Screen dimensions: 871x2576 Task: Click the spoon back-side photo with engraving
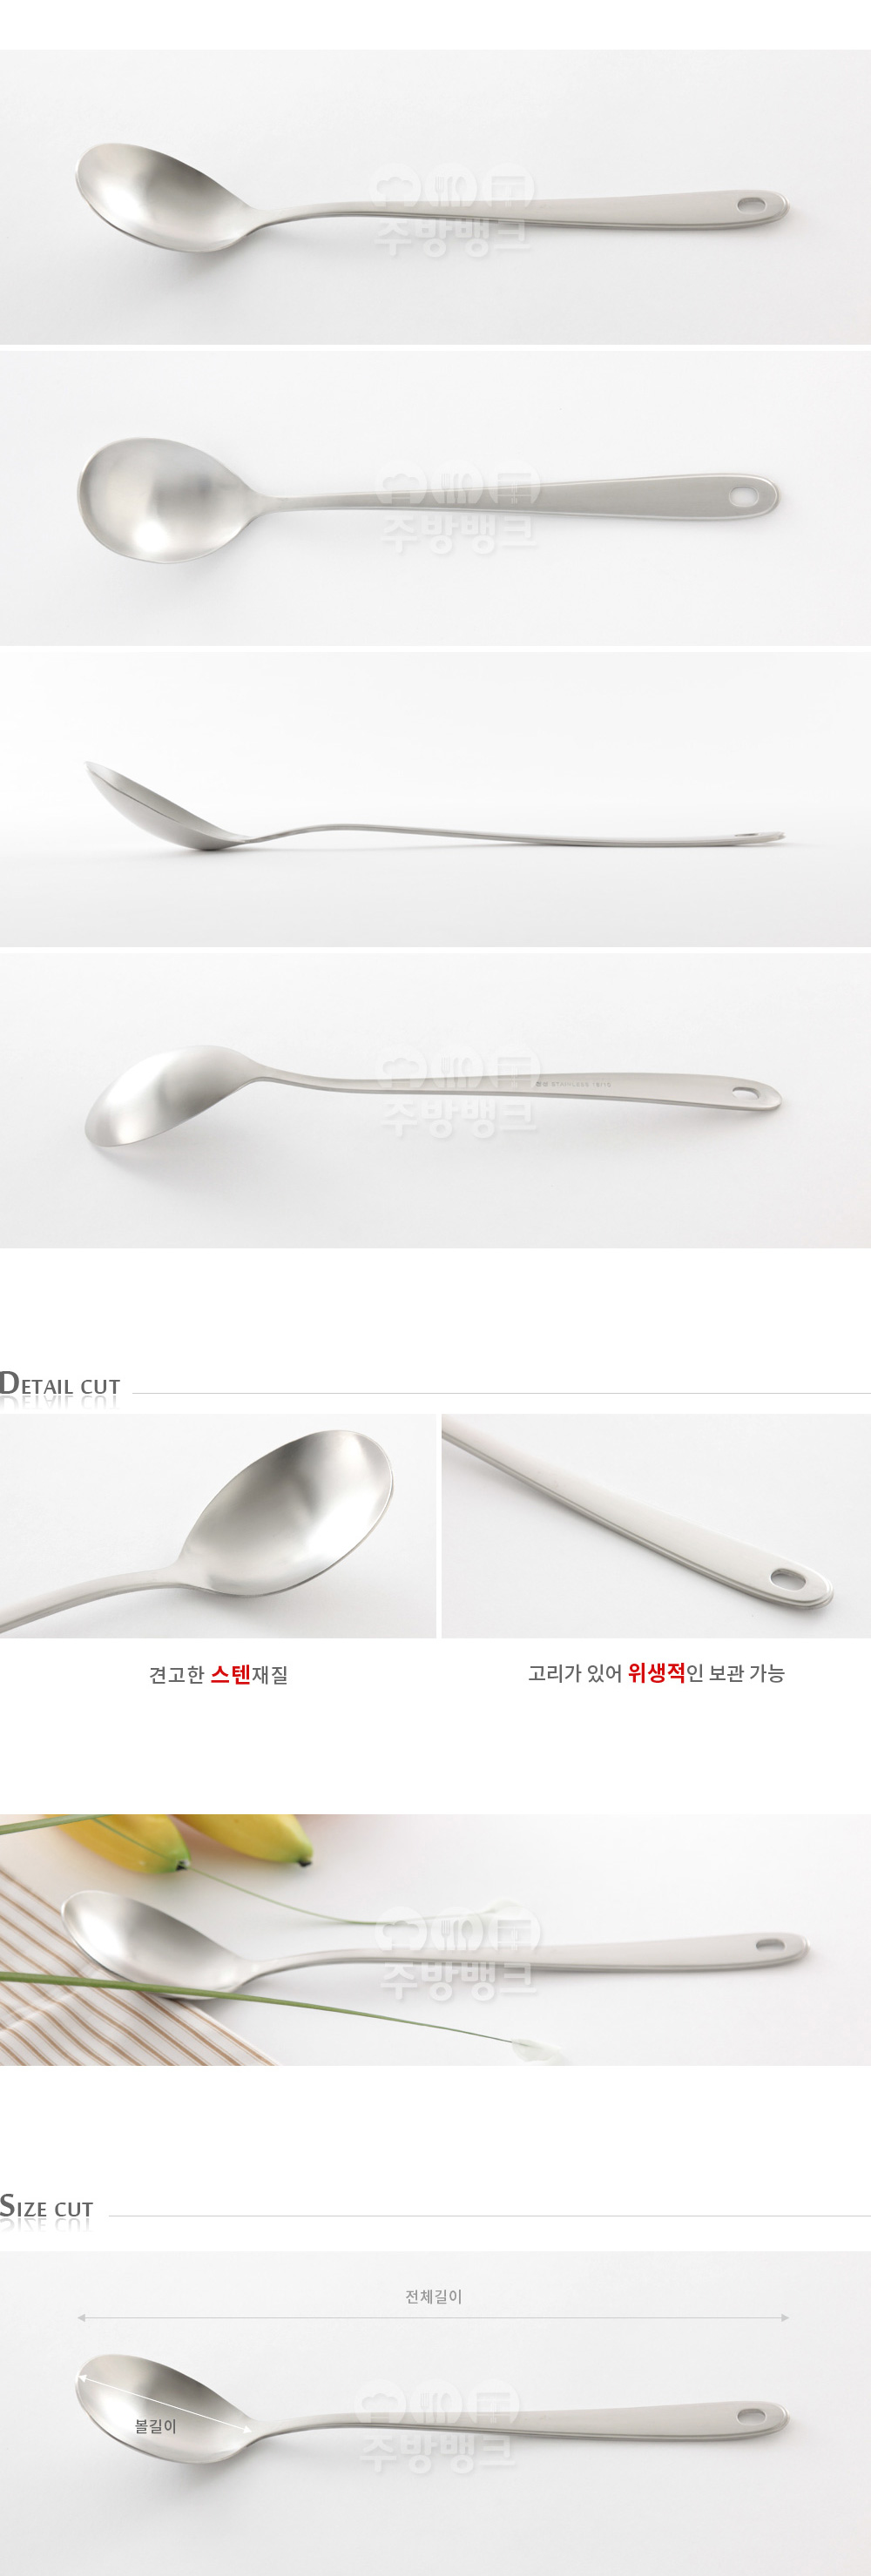(435, 1100)
